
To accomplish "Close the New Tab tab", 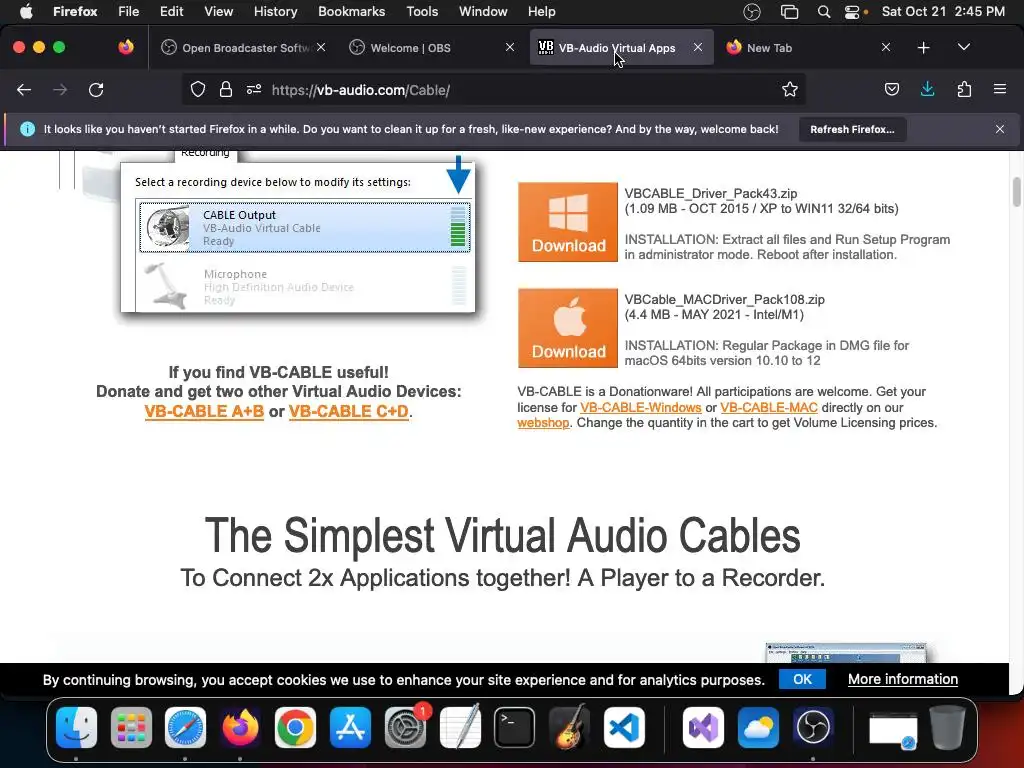I will coord(886,48).
